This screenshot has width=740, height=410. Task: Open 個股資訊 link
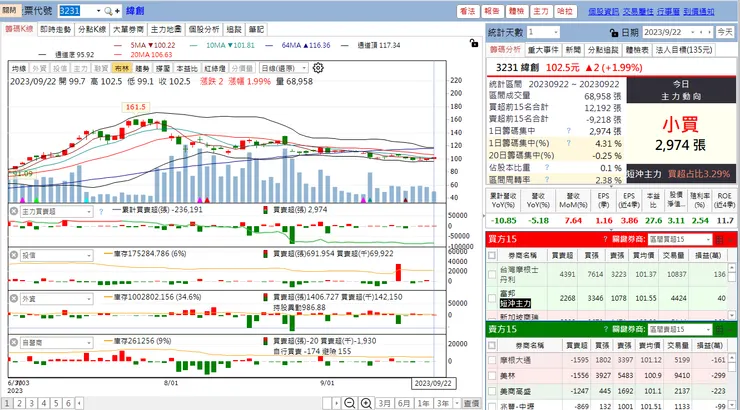click(x=603, y=12)
